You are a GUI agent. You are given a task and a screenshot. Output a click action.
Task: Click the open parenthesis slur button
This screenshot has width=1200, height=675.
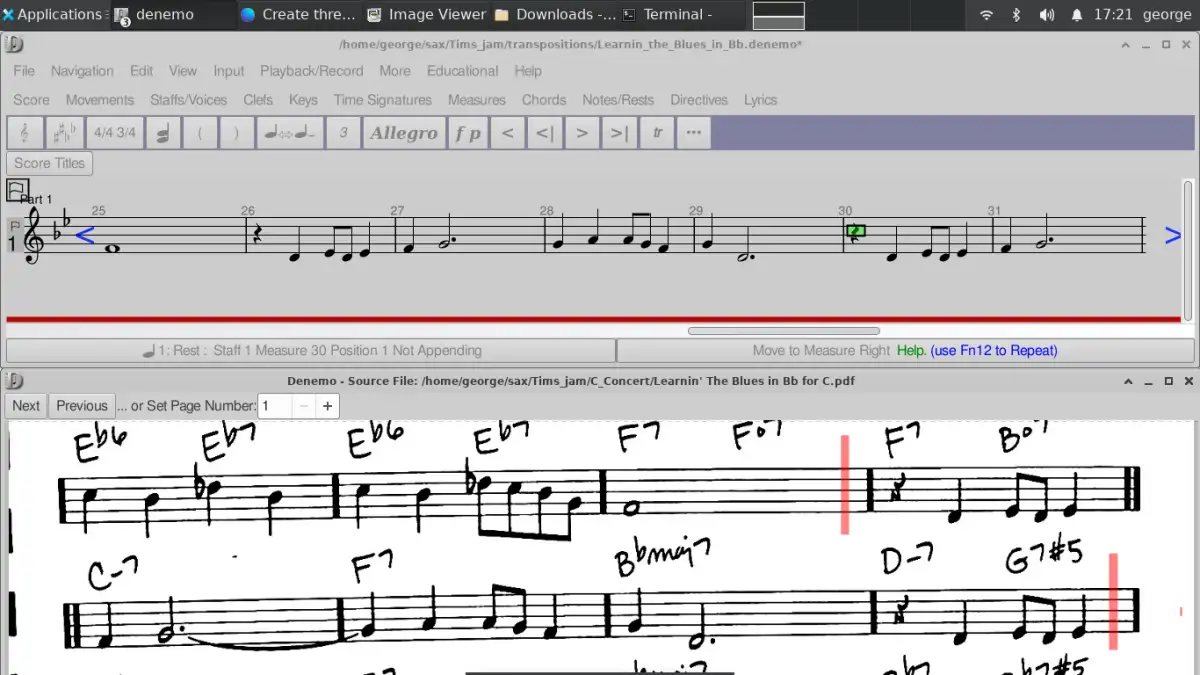(x=200, y=133)
